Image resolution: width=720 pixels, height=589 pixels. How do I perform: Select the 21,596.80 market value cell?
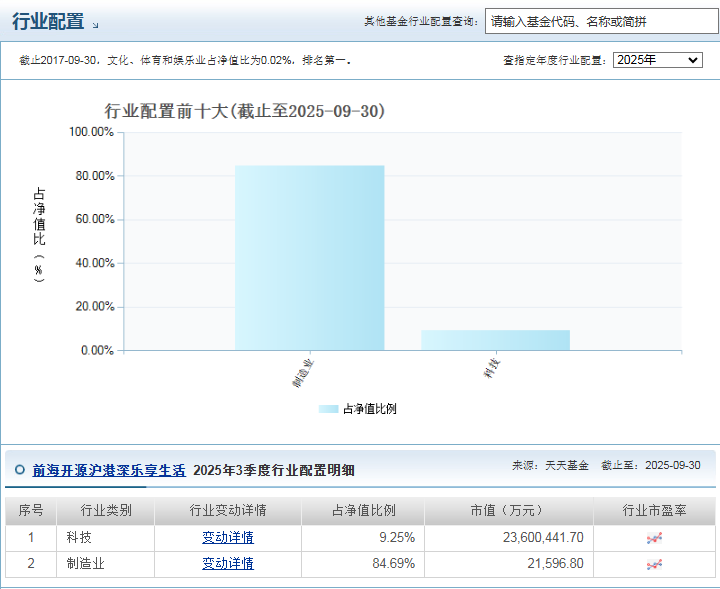click(555, 563)
